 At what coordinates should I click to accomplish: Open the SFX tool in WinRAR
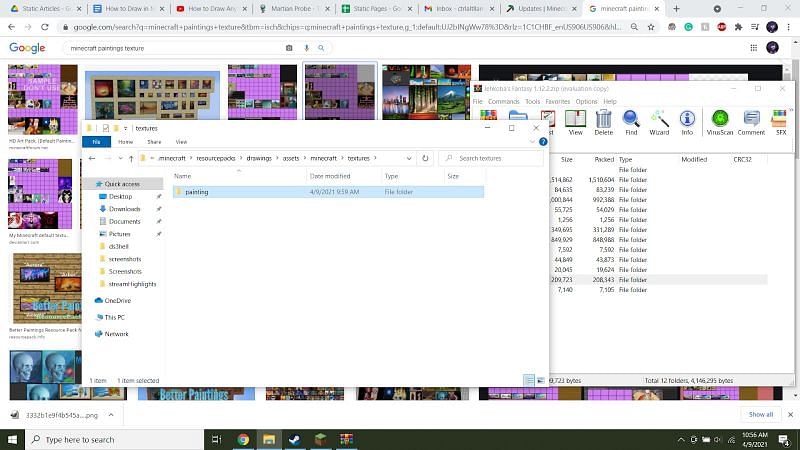[x=781, y=121]
